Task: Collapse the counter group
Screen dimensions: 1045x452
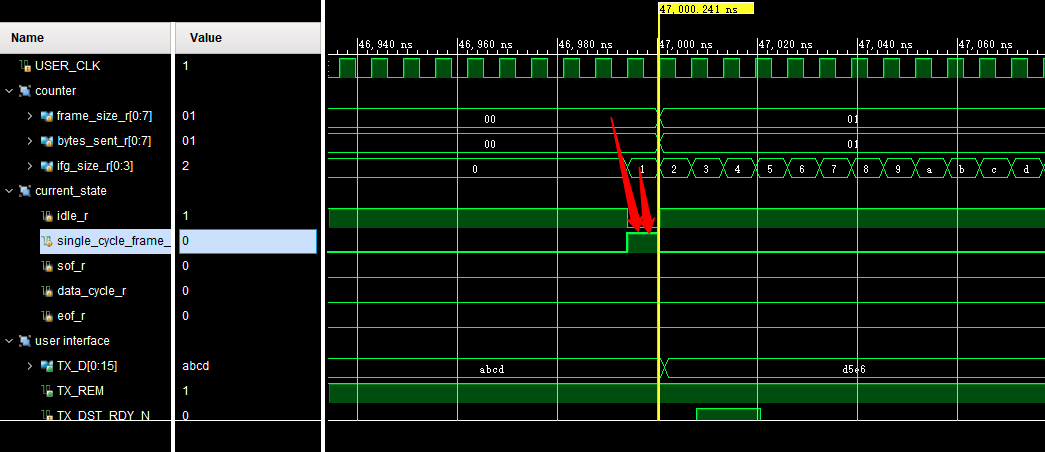Action: click(x=9, y=91)
